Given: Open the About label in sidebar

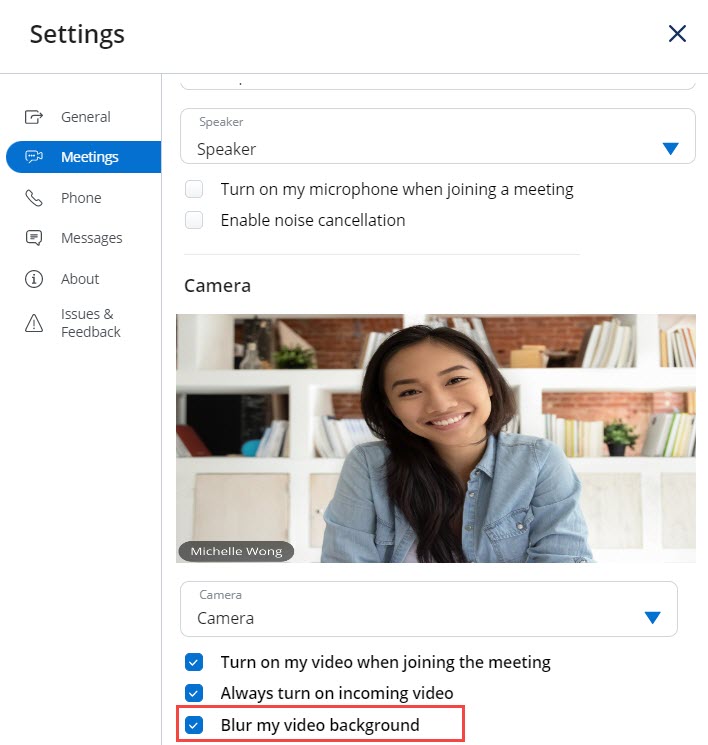Looking at the screenshot, I should coord(80,279).
